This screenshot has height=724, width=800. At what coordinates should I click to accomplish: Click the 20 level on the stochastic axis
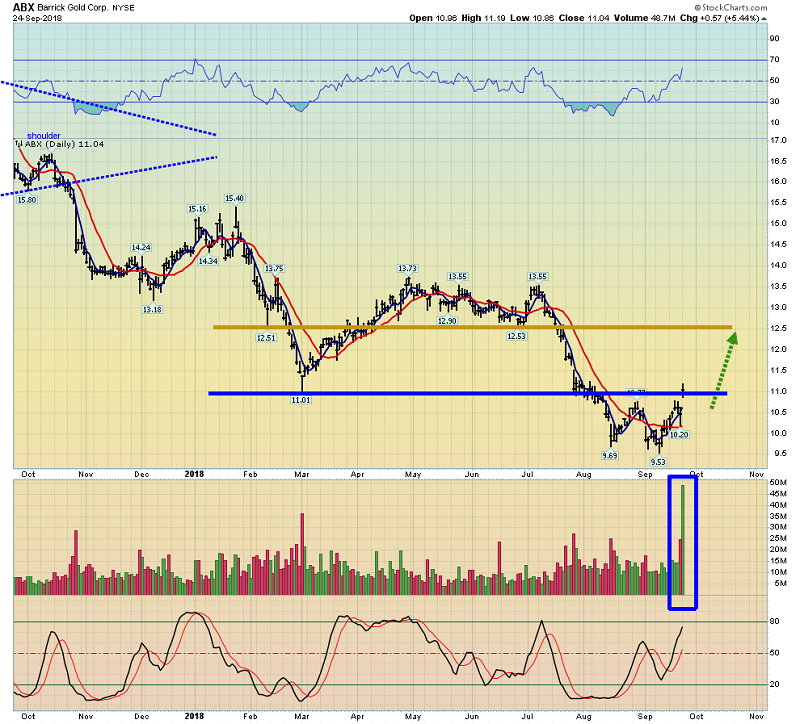click(774, 684)
